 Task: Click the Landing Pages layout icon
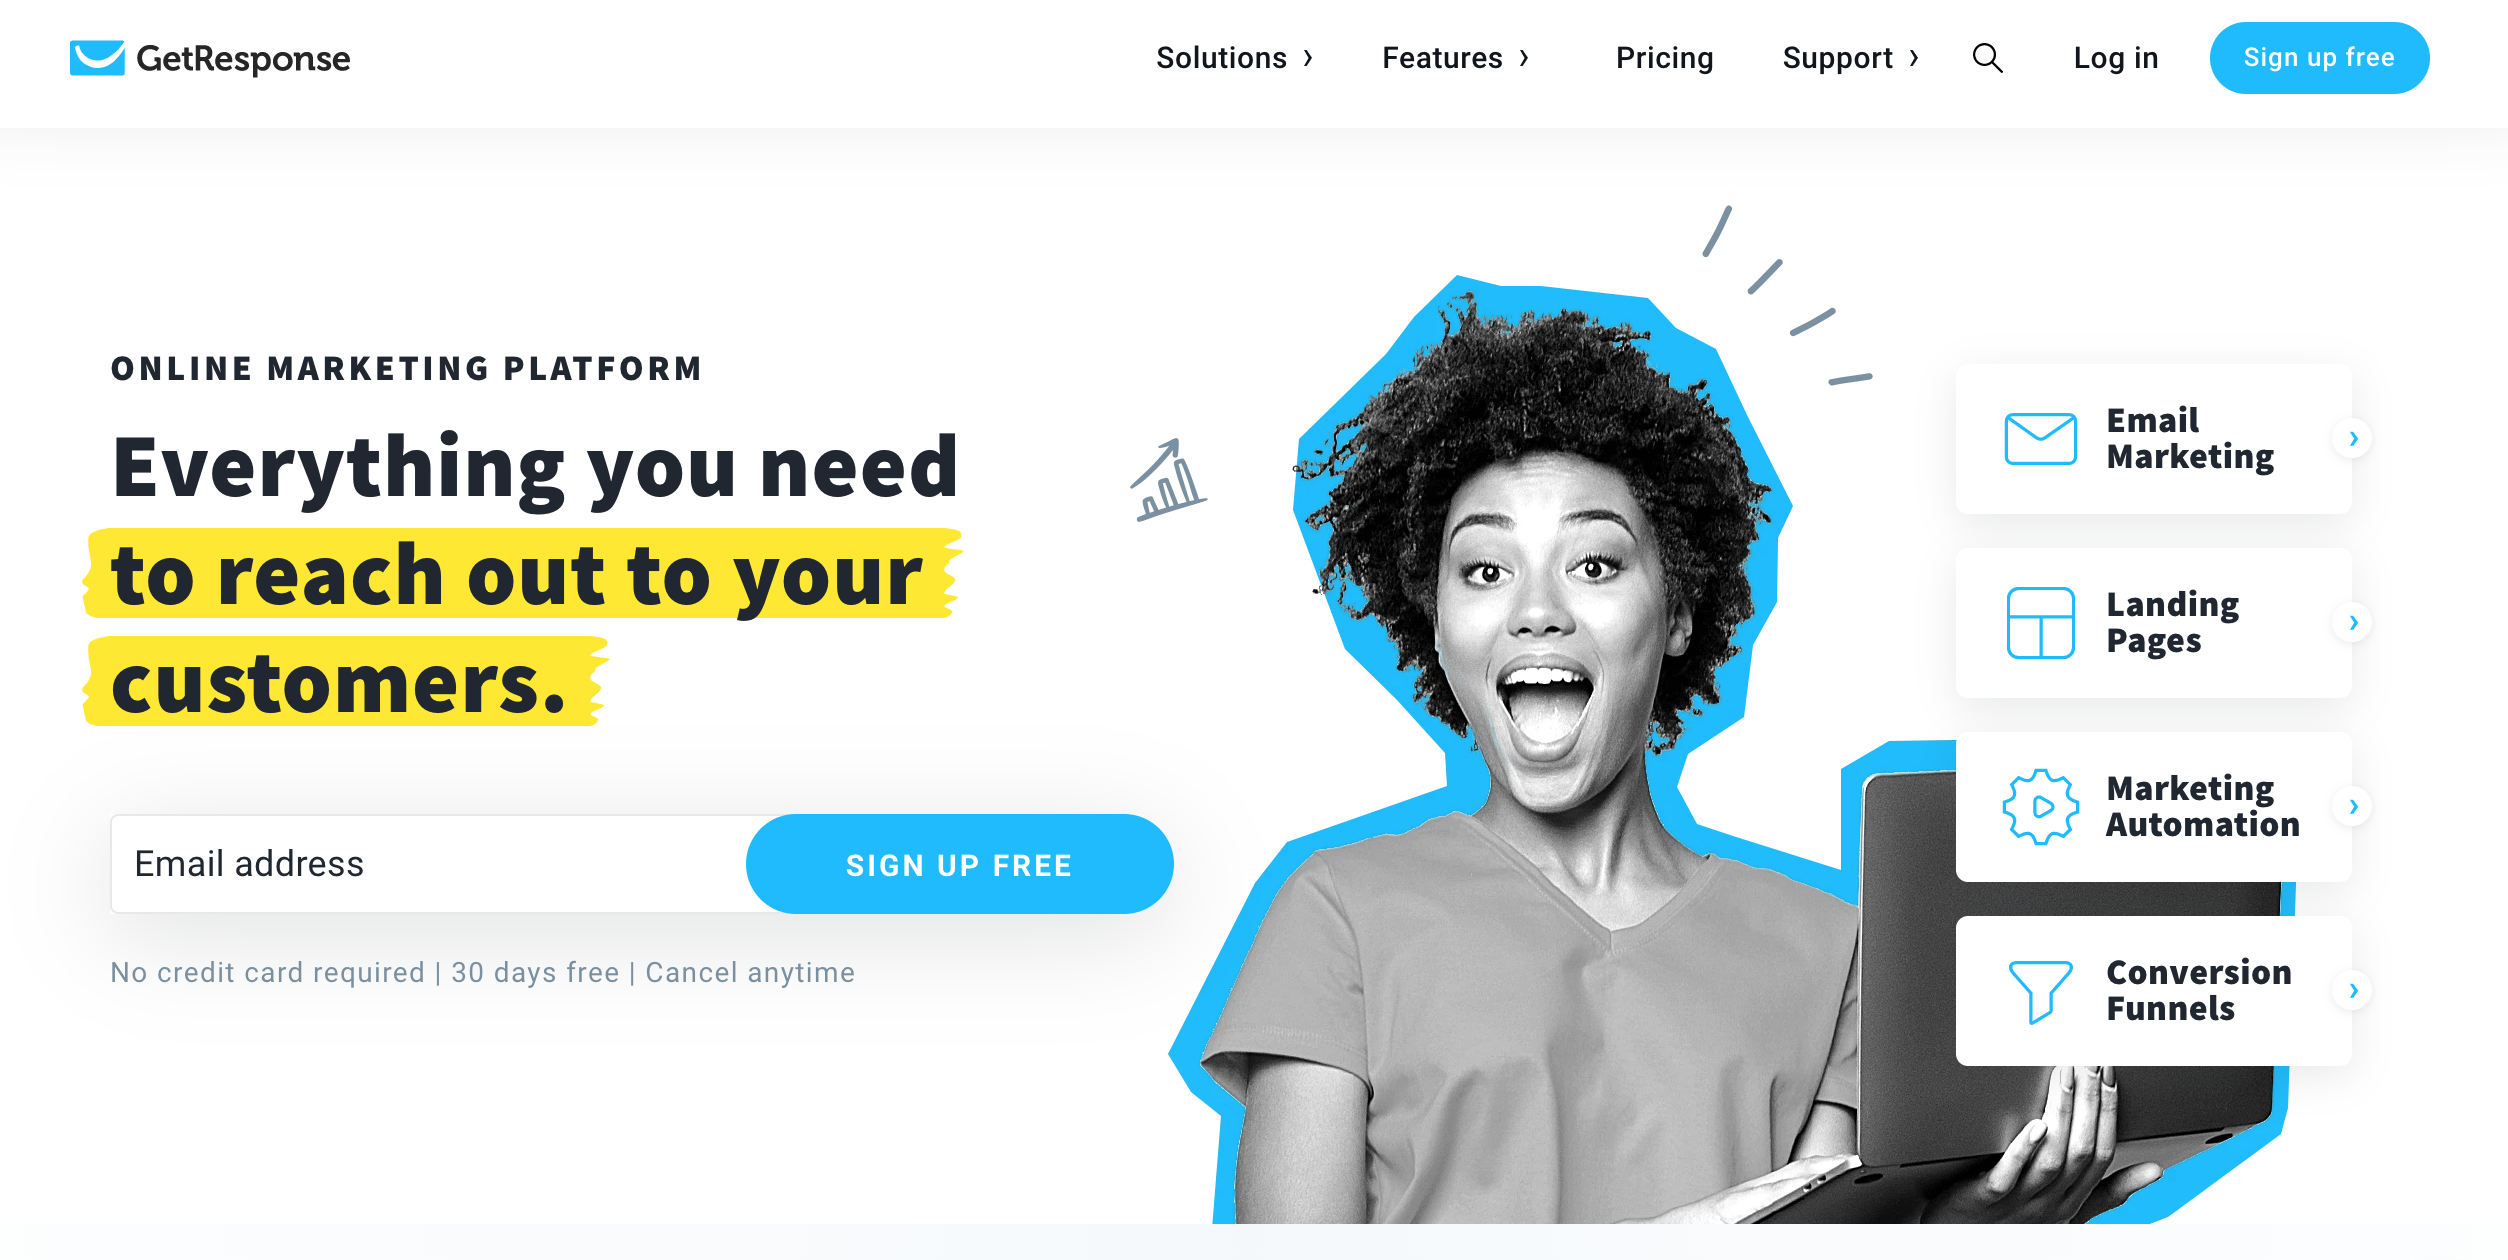[2040, 623]
